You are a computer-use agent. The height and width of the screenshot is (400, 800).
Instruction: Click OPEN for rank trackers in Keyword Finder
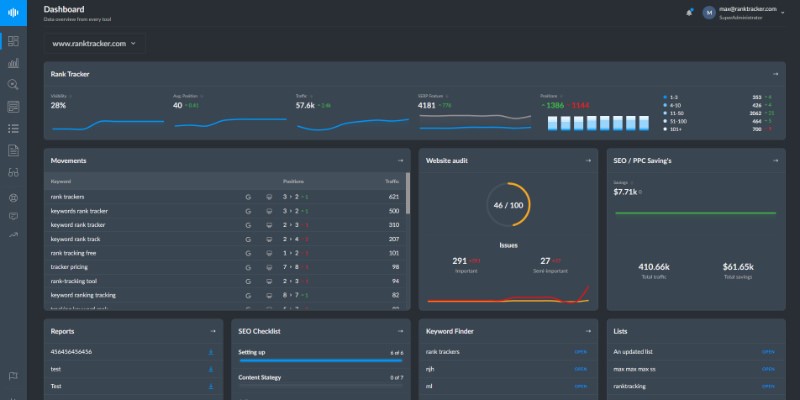point(581,352)
